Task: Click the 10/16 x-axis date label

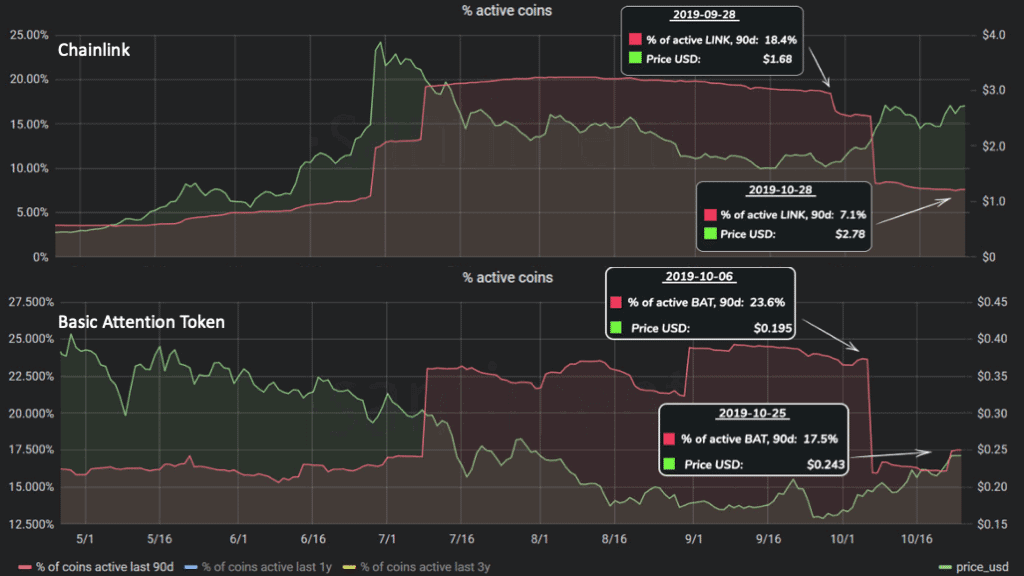Action: (916, 539)
